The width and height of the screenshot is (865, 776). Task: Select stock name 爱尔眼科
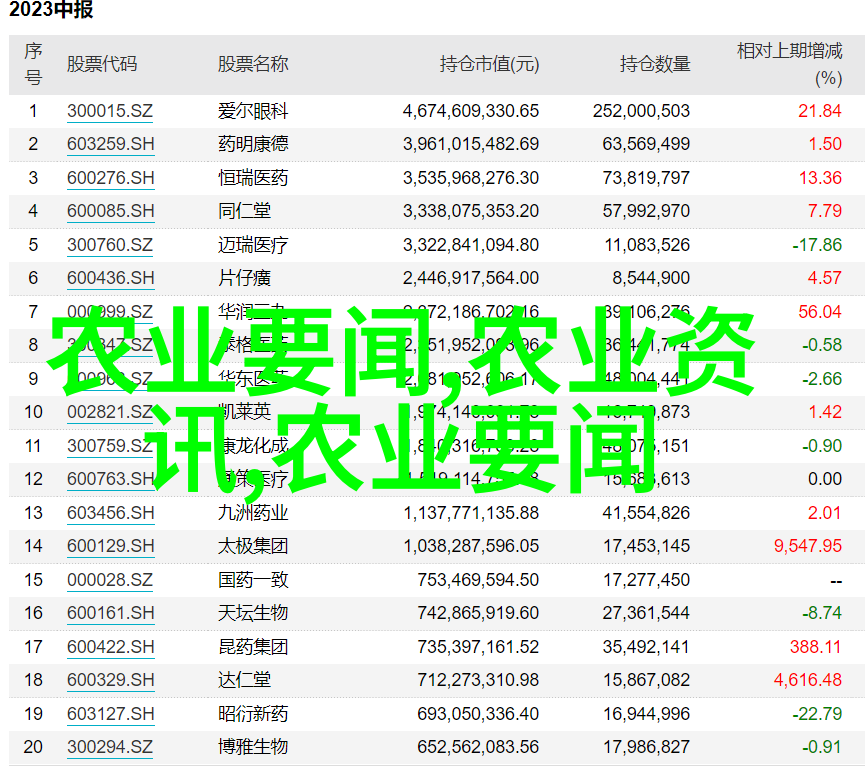pos(253,111)
